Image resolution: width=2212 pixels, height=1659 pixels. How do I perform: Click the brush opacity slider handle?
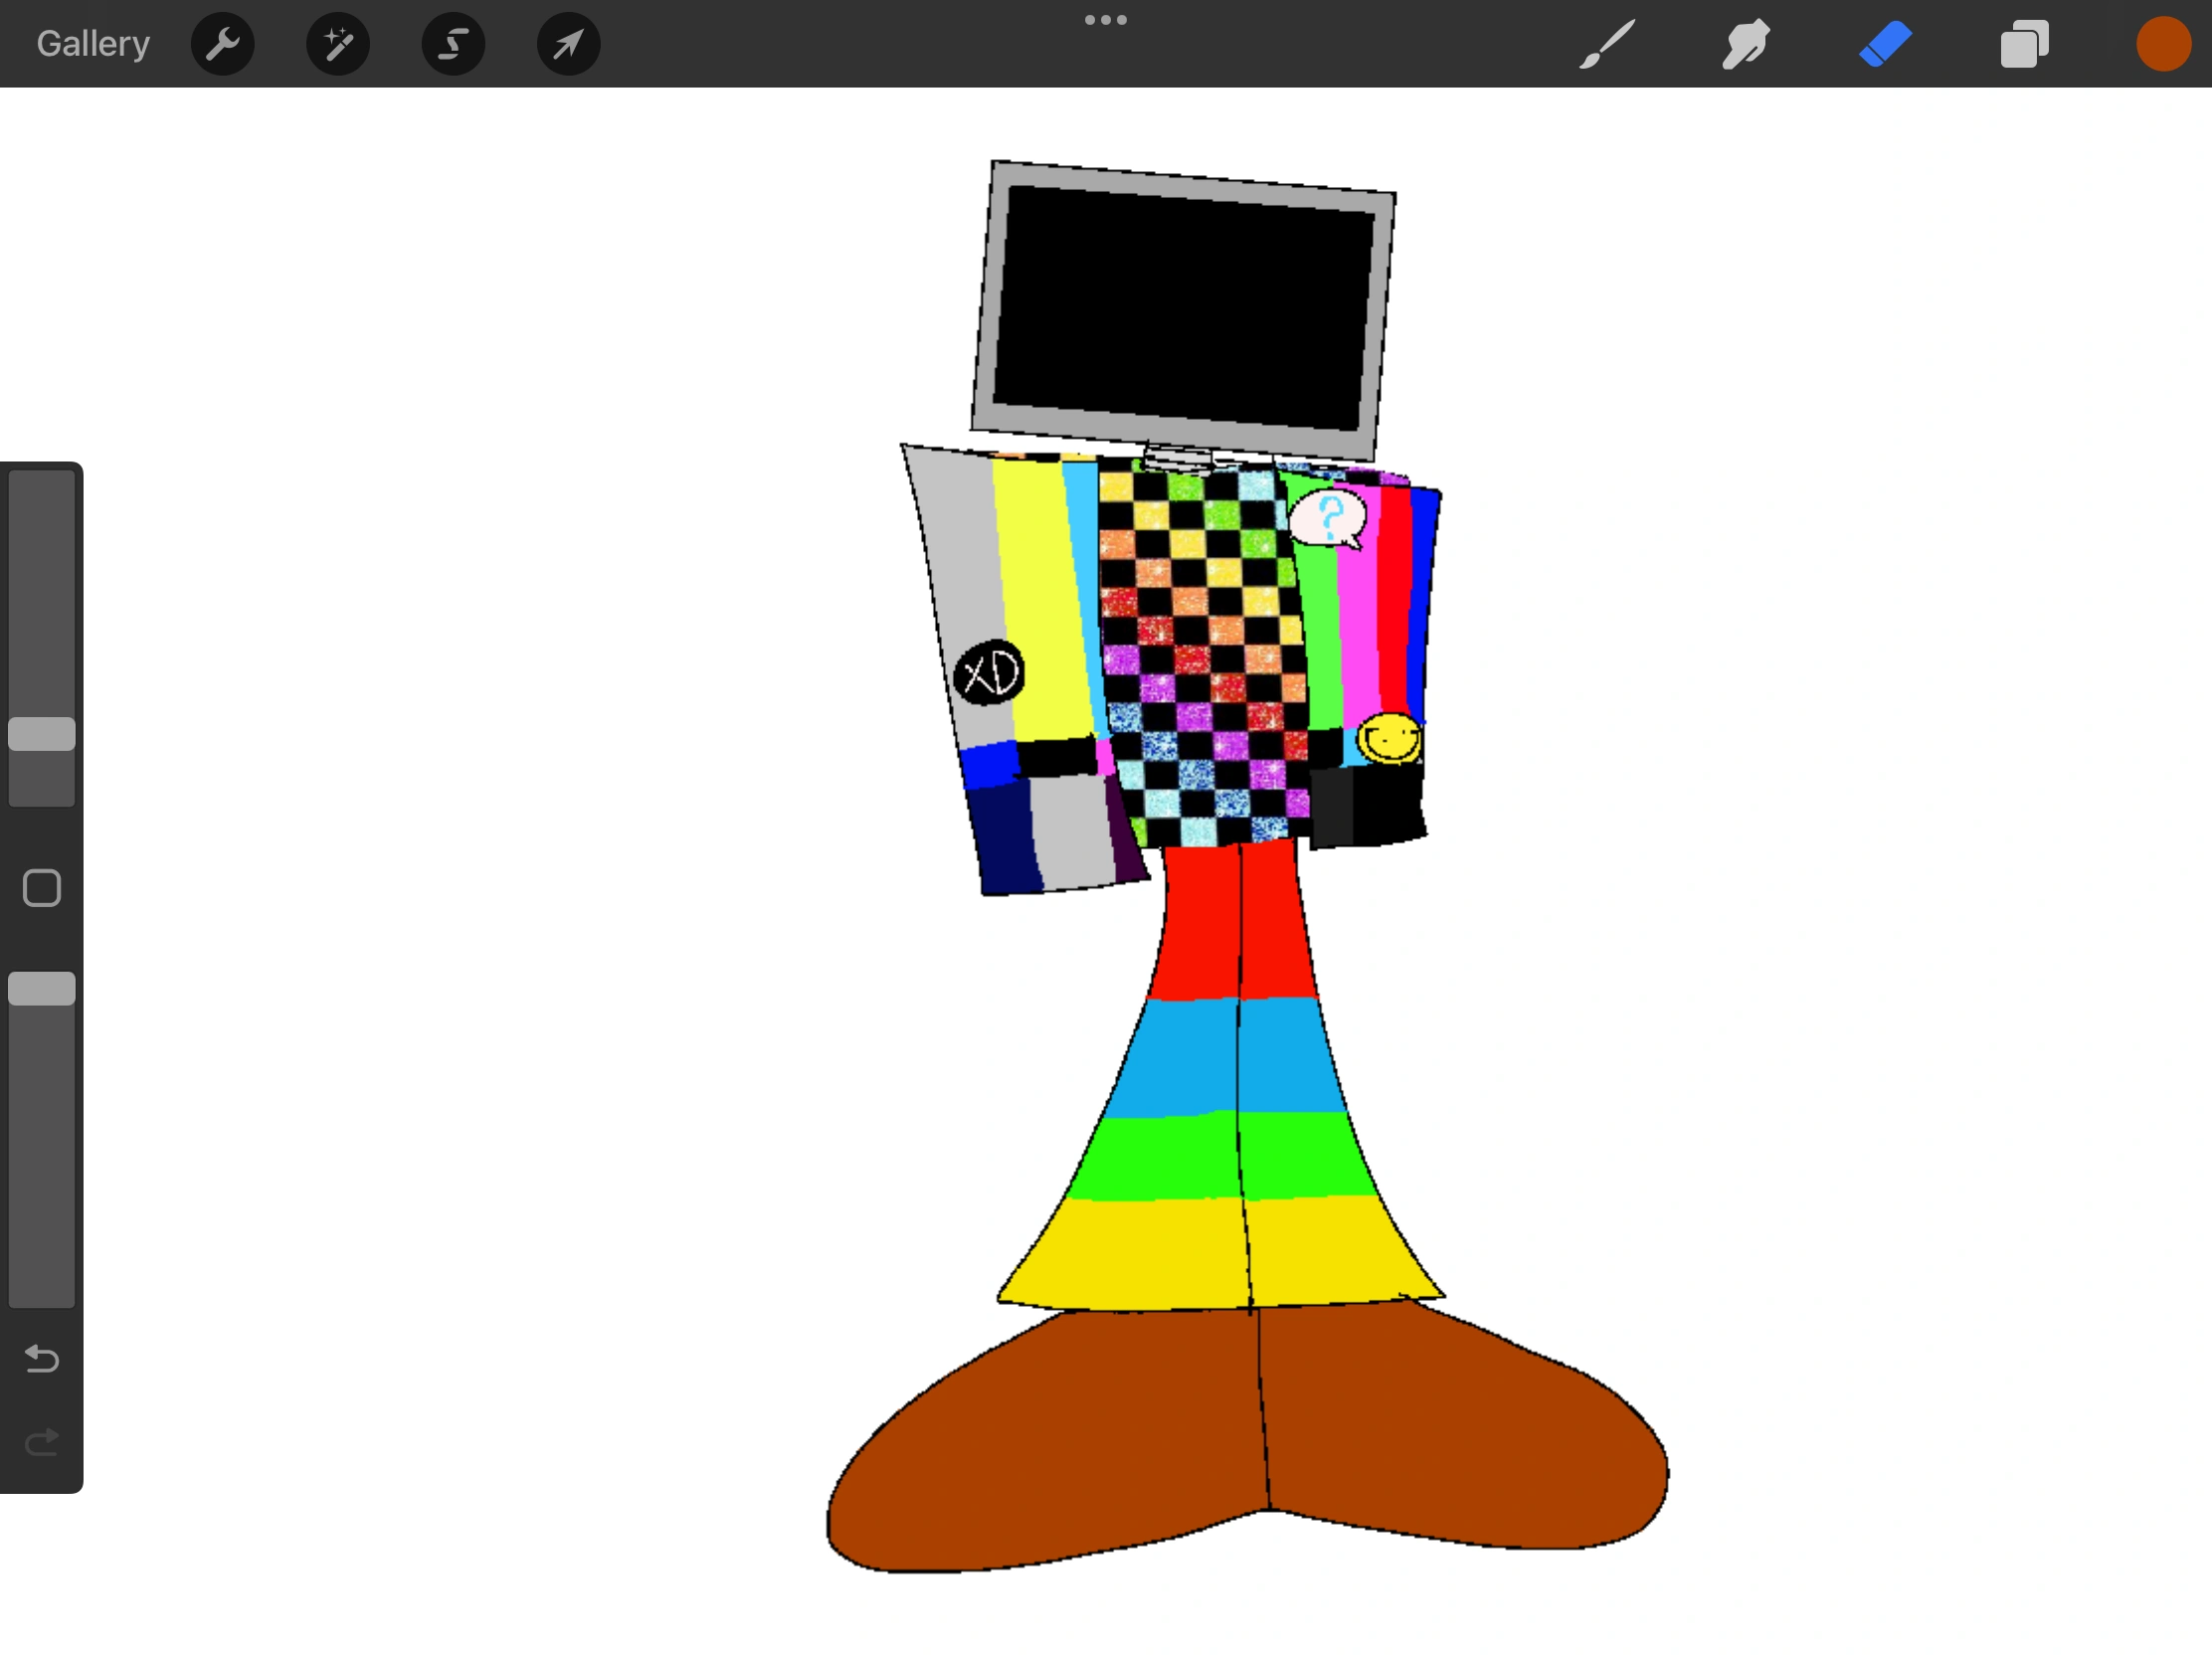42,989
